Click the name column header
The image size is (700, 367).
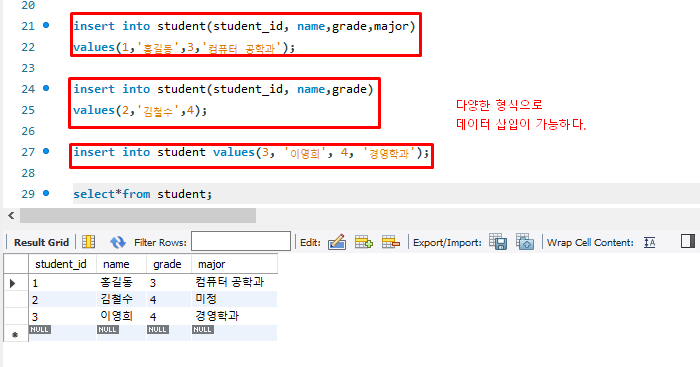(121, 264)
